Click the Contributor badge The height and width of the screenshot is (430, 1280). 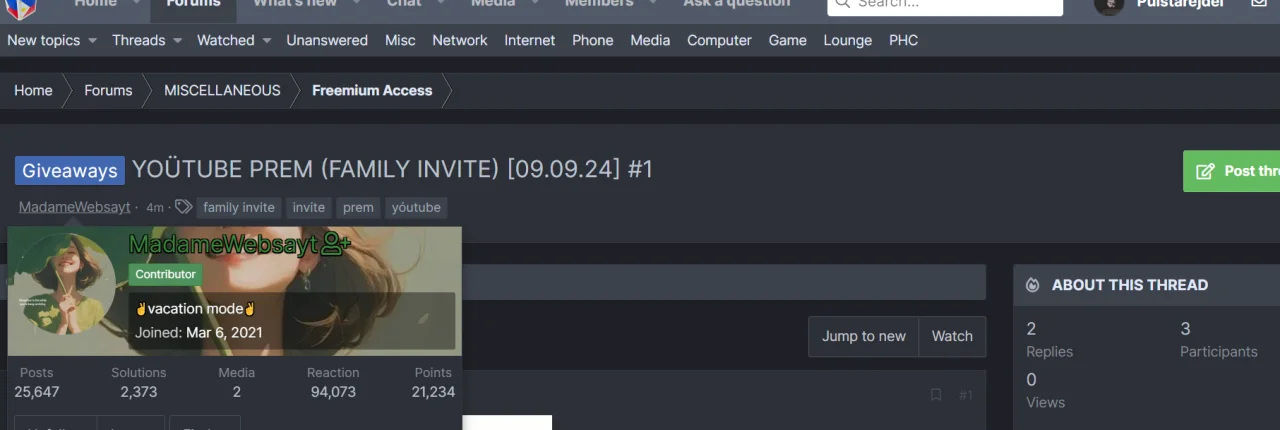[x=166, y=274]
